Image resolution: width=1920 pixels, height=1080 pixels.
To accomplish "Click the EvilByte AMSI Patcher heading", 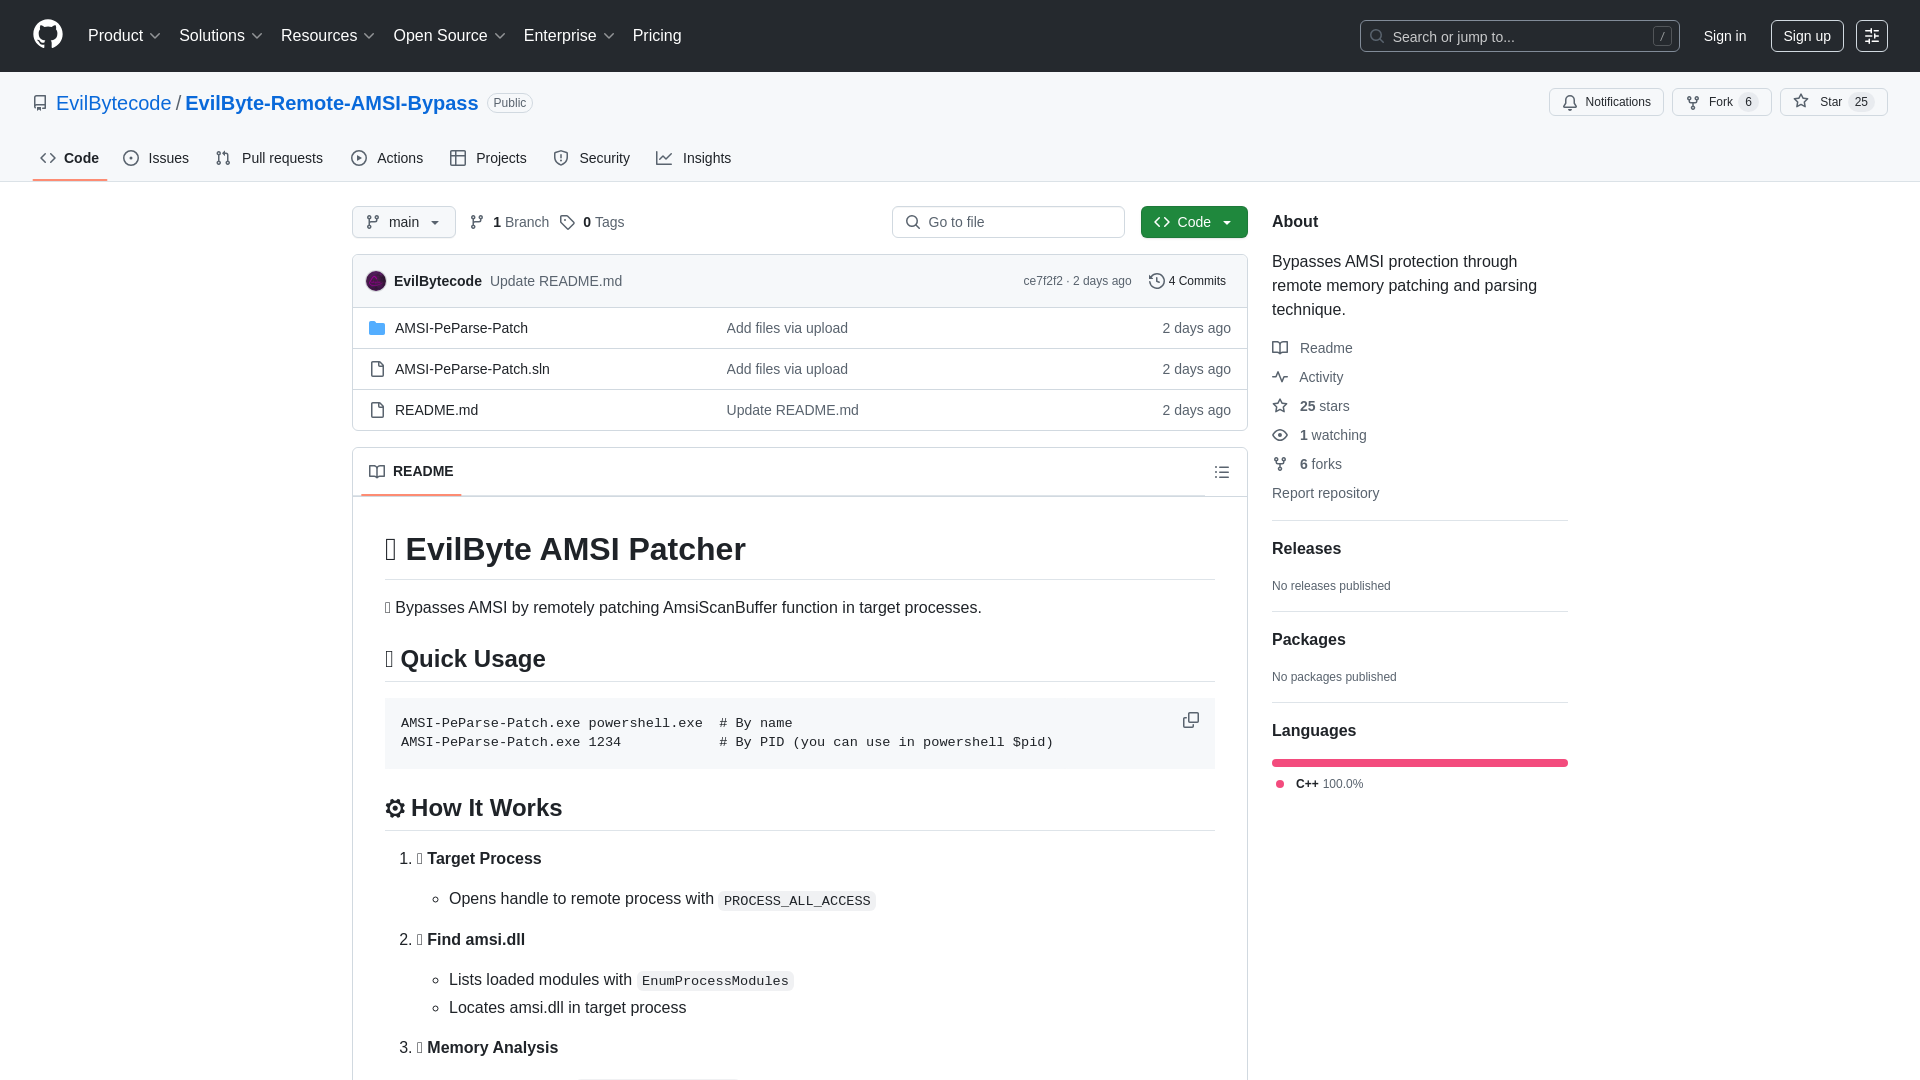I will point(565,549).
